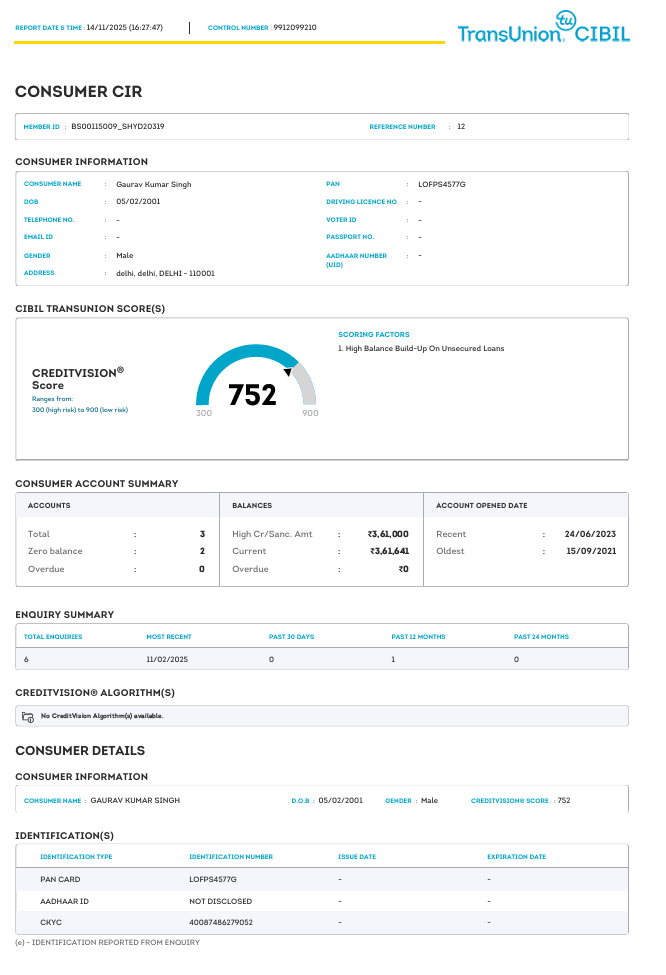Screen dimensions: 666x975
Task: Select control number 9912099210
Action: tap(295, 27)
